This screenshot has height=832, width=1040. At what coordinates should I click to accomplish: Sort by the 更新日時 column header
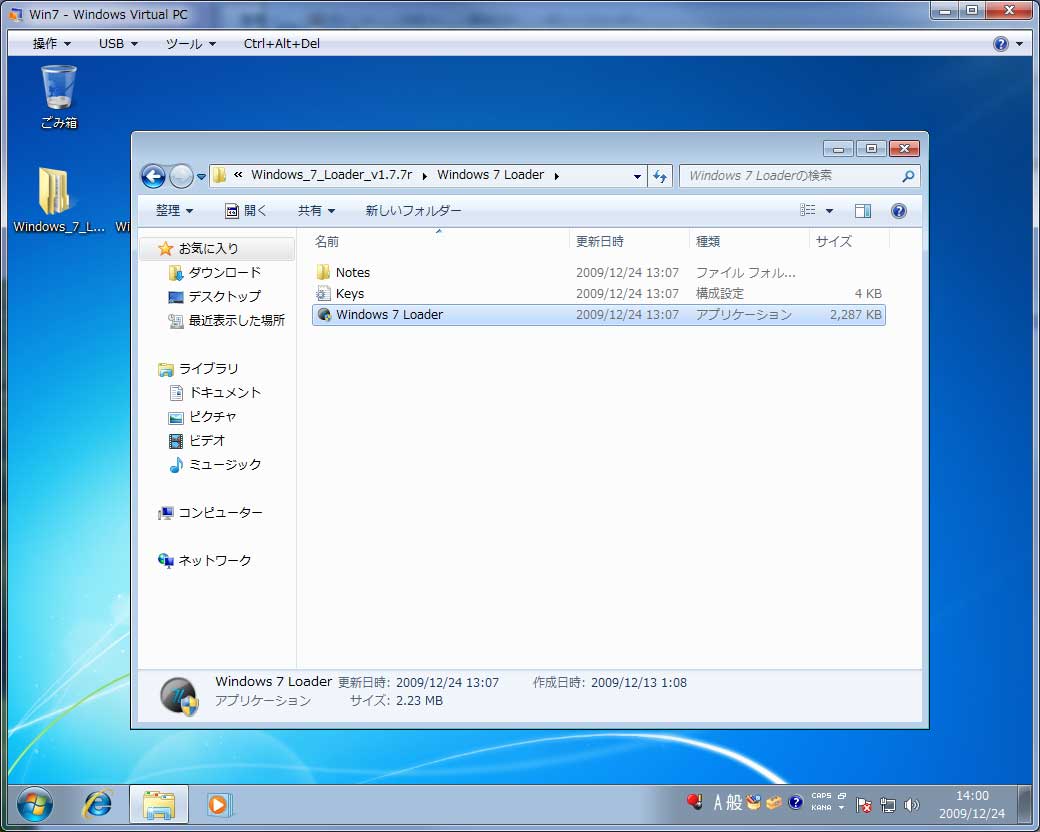coord(629,242)
